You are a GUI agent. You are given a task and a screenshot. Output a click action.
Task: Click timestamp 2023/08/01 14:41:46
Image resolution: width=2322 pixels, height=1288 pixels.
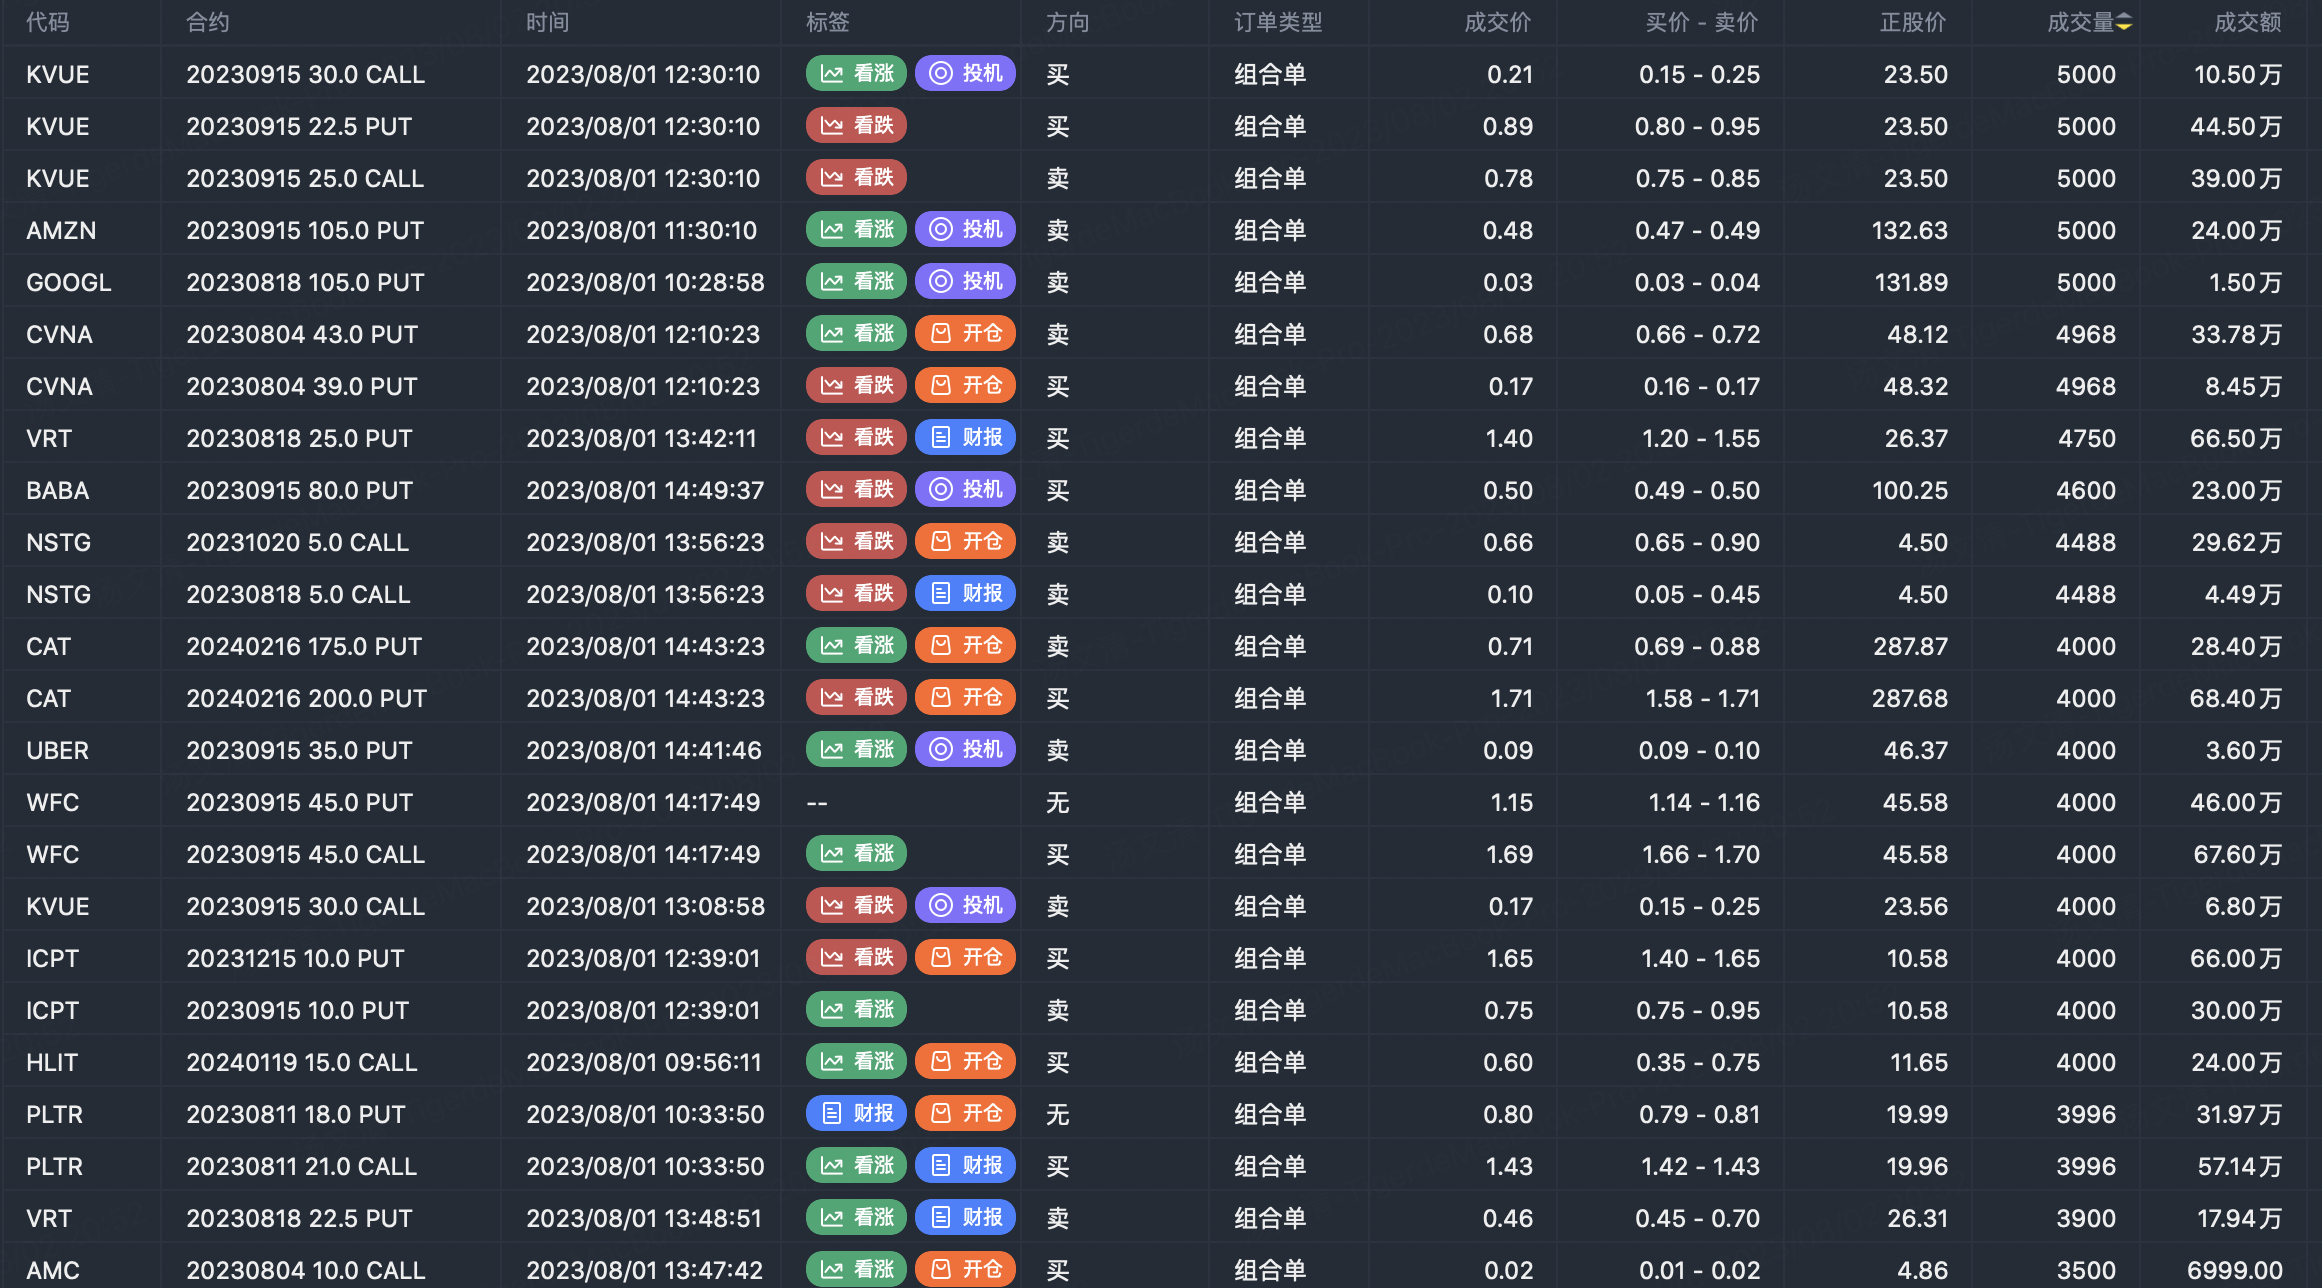point(644,750)
